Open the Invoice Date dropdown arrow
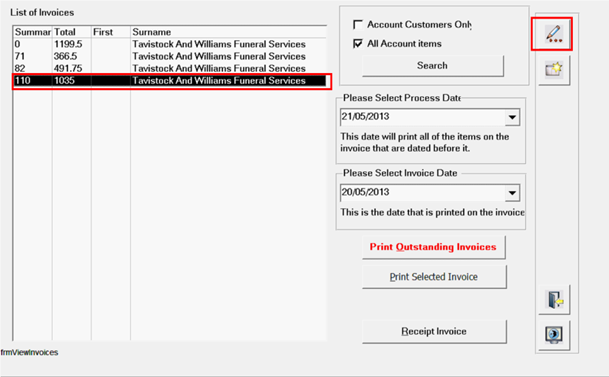This screenshot has width=609, height=377. (x=512, y=193)
